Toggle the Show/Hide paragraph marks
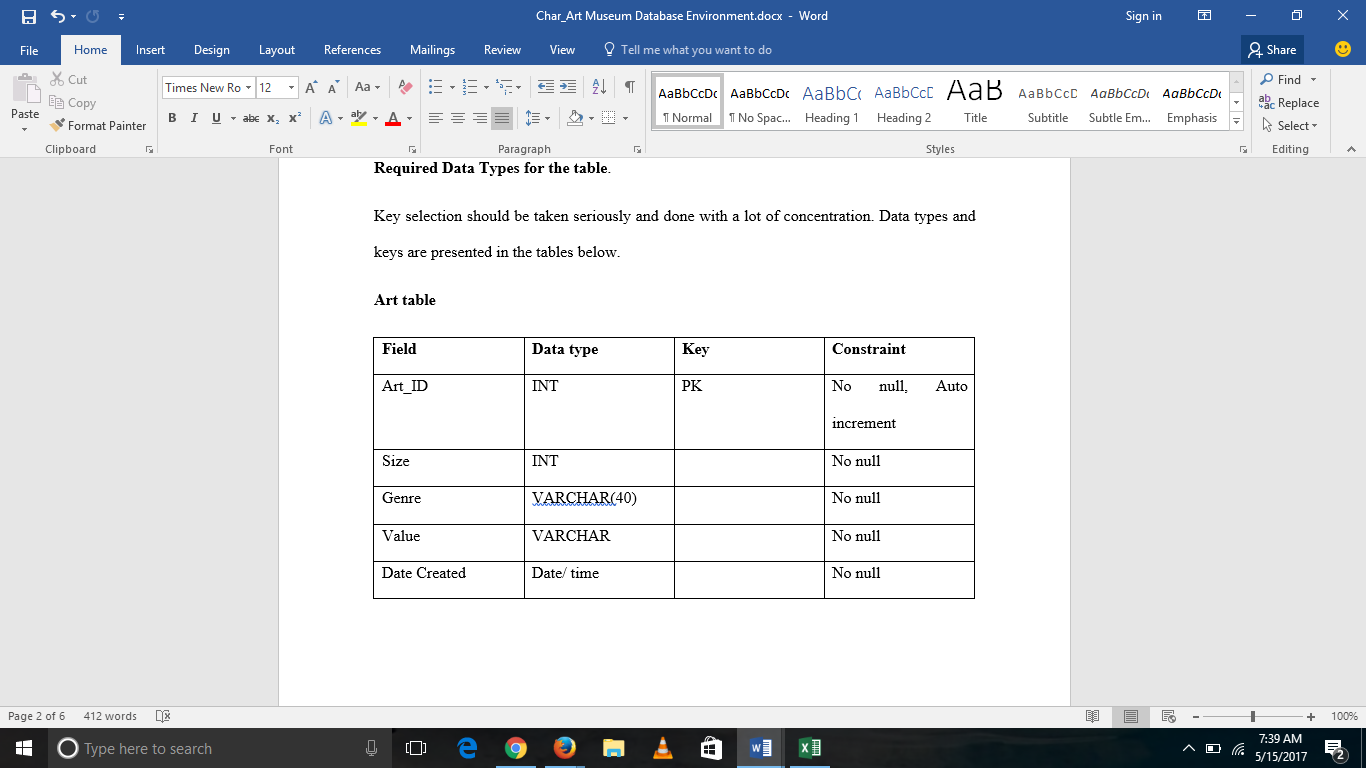Viewport: 1366px width, 768px height. (628, 87)
